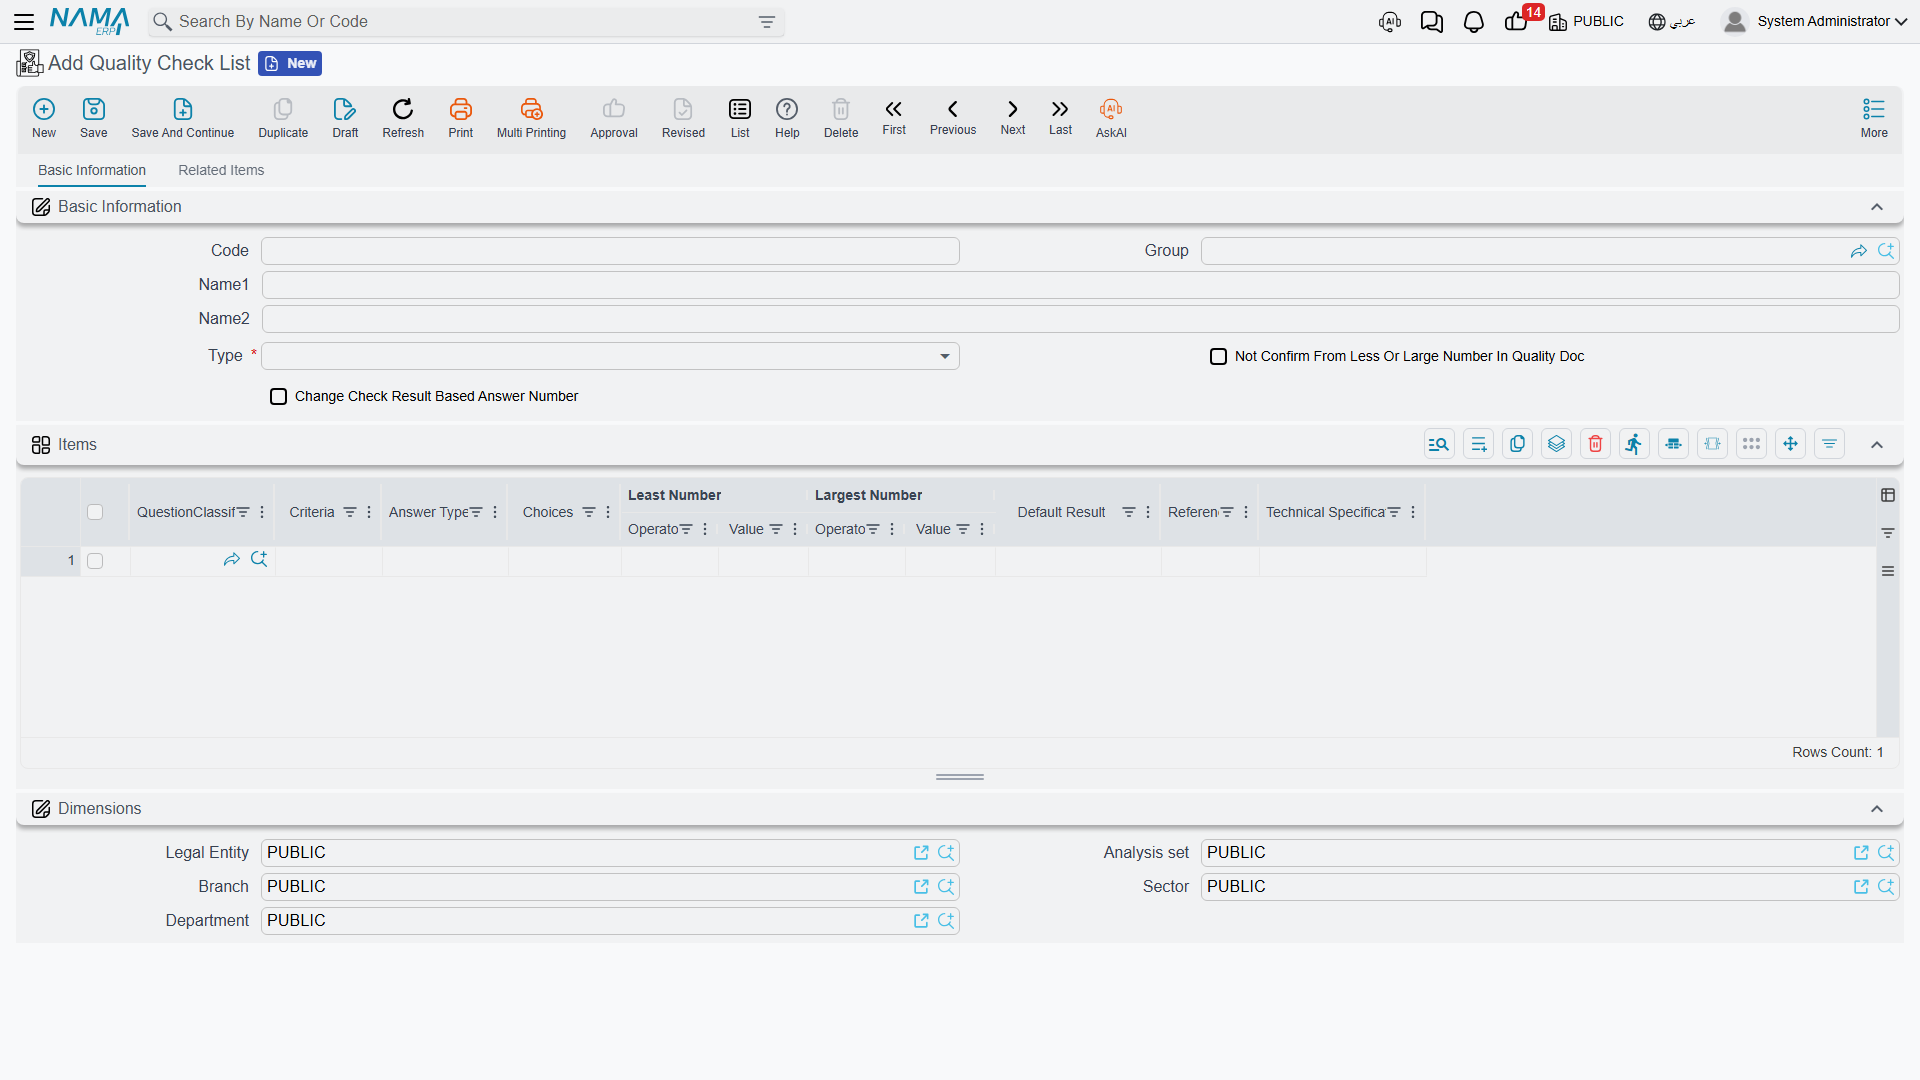Open Criteria column menu

tap(369, 512)
